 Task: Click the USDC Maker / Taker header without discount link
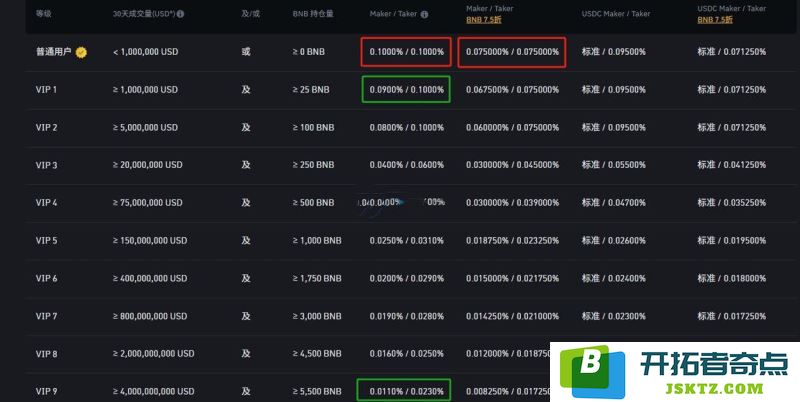[x=616, y=14]
